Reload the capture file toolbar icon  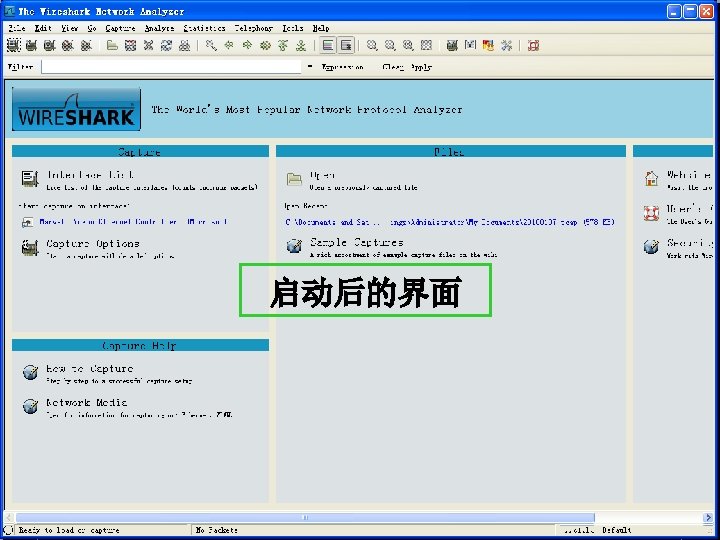(166, 45)
